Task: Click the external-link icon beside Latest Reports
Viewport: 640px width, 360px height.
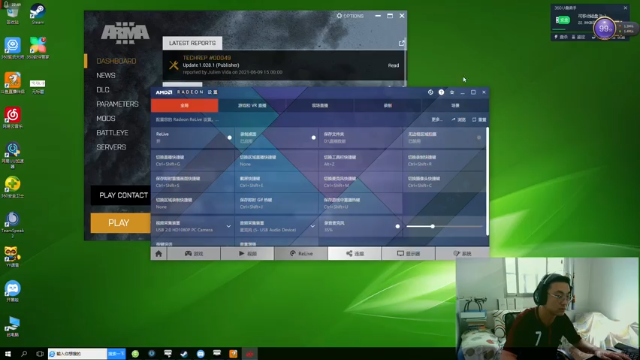Action: (x=402, y=43)
